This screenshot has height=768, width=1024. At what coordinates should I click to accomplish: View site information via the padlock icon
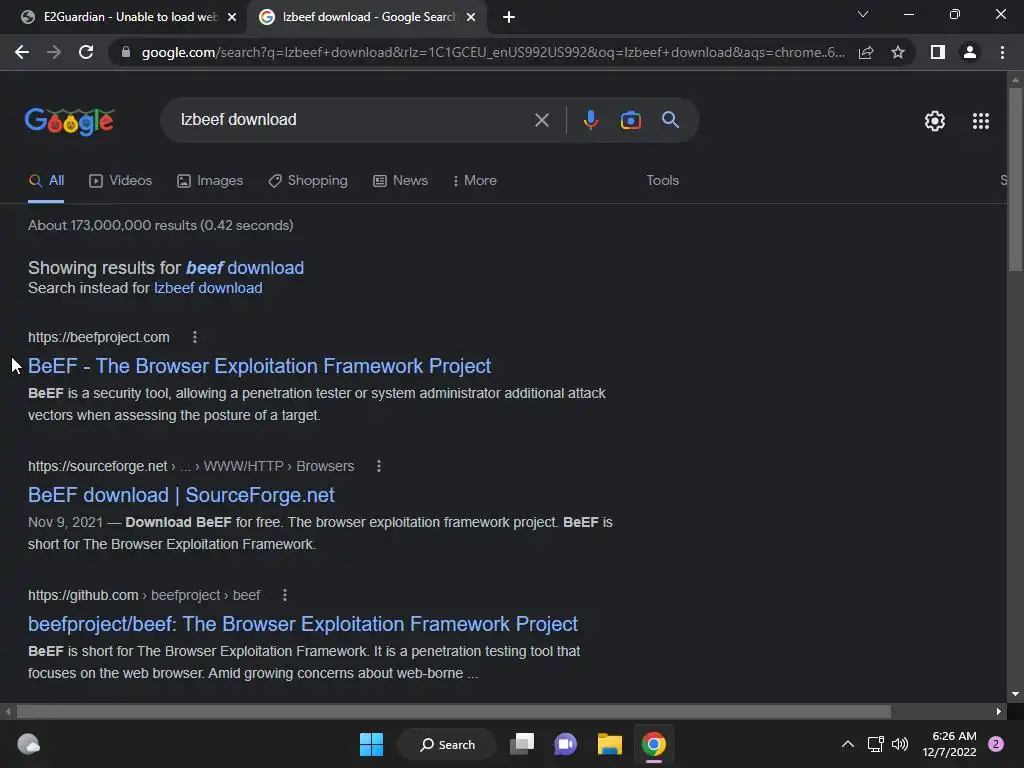click(126, 52)
